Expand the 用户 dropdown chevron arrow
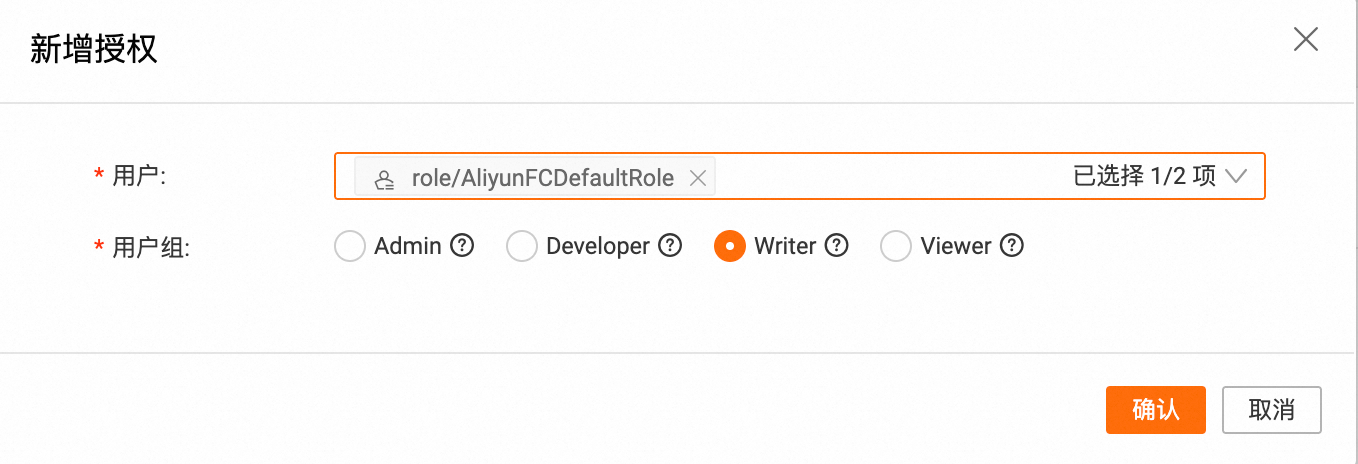This screenshot has height=464, width=1358. tap(1236, 177)
